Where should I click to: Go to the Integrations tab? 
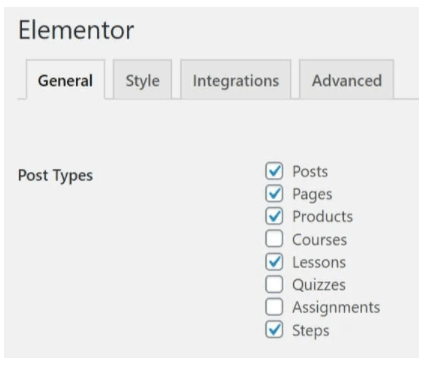click(x=236, y=80)
